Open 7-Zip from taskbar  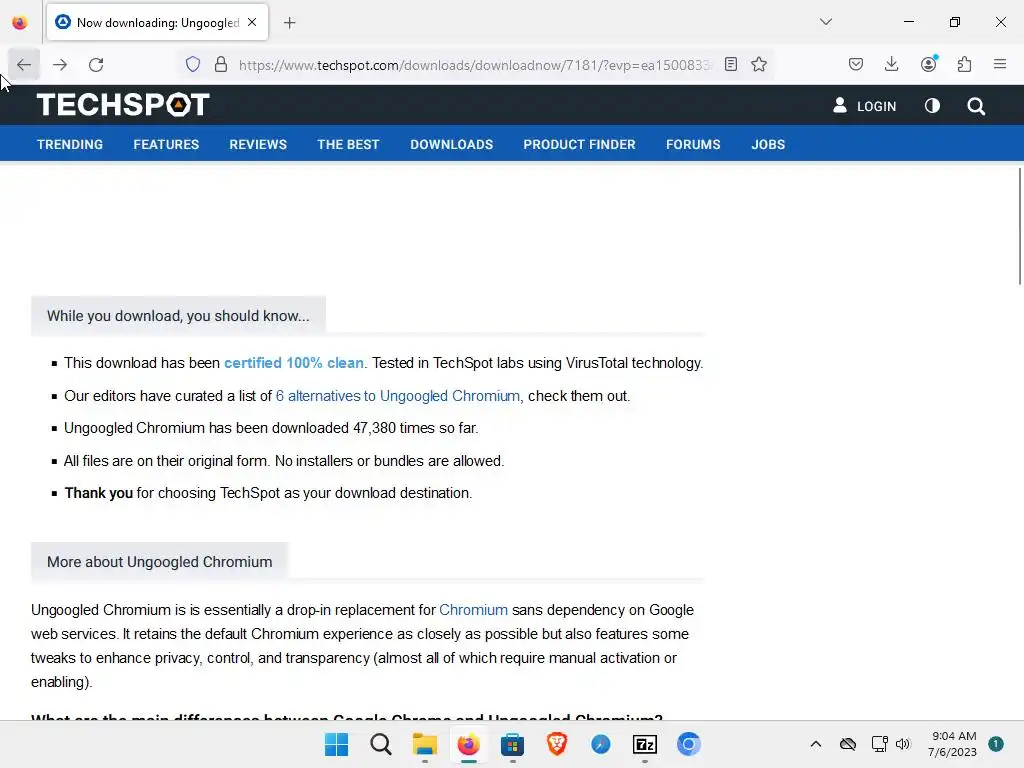click(x=645, y=744)
